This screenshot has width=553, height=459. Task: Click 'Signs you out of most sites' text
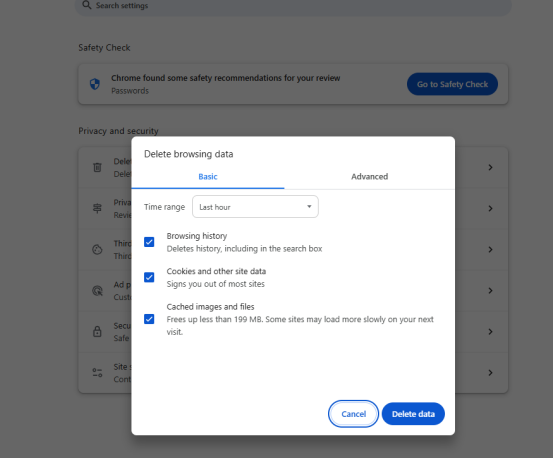[x=215, y=284]
